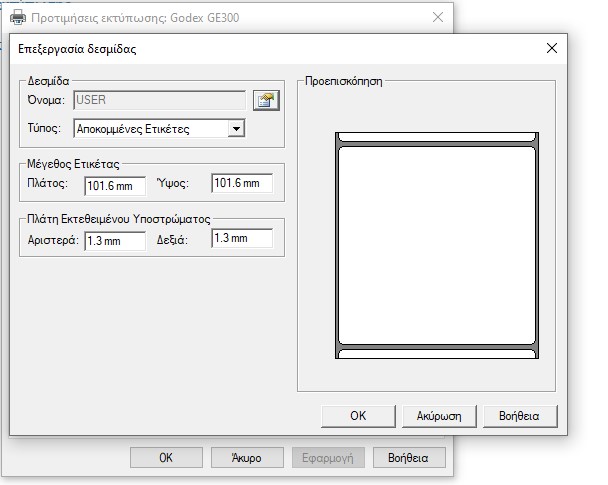Viewport: 608px width, 485px height.
Task: Click the Πλάτος label width field
Action: [115, 185]
